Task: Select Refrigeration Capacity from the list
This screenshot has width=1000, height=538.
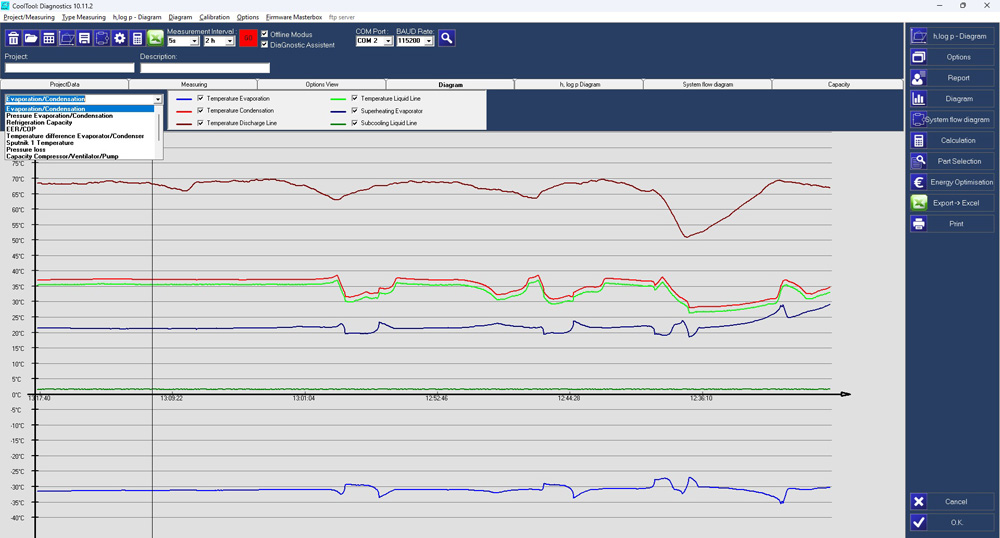Action: point(40,122)
